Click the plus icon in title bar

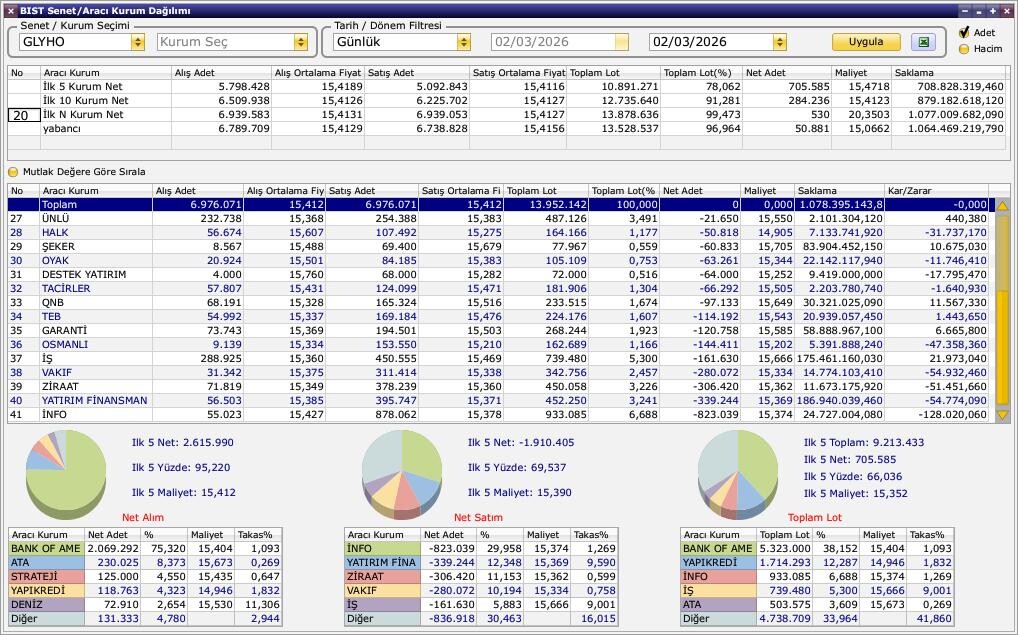pos(993,10)
